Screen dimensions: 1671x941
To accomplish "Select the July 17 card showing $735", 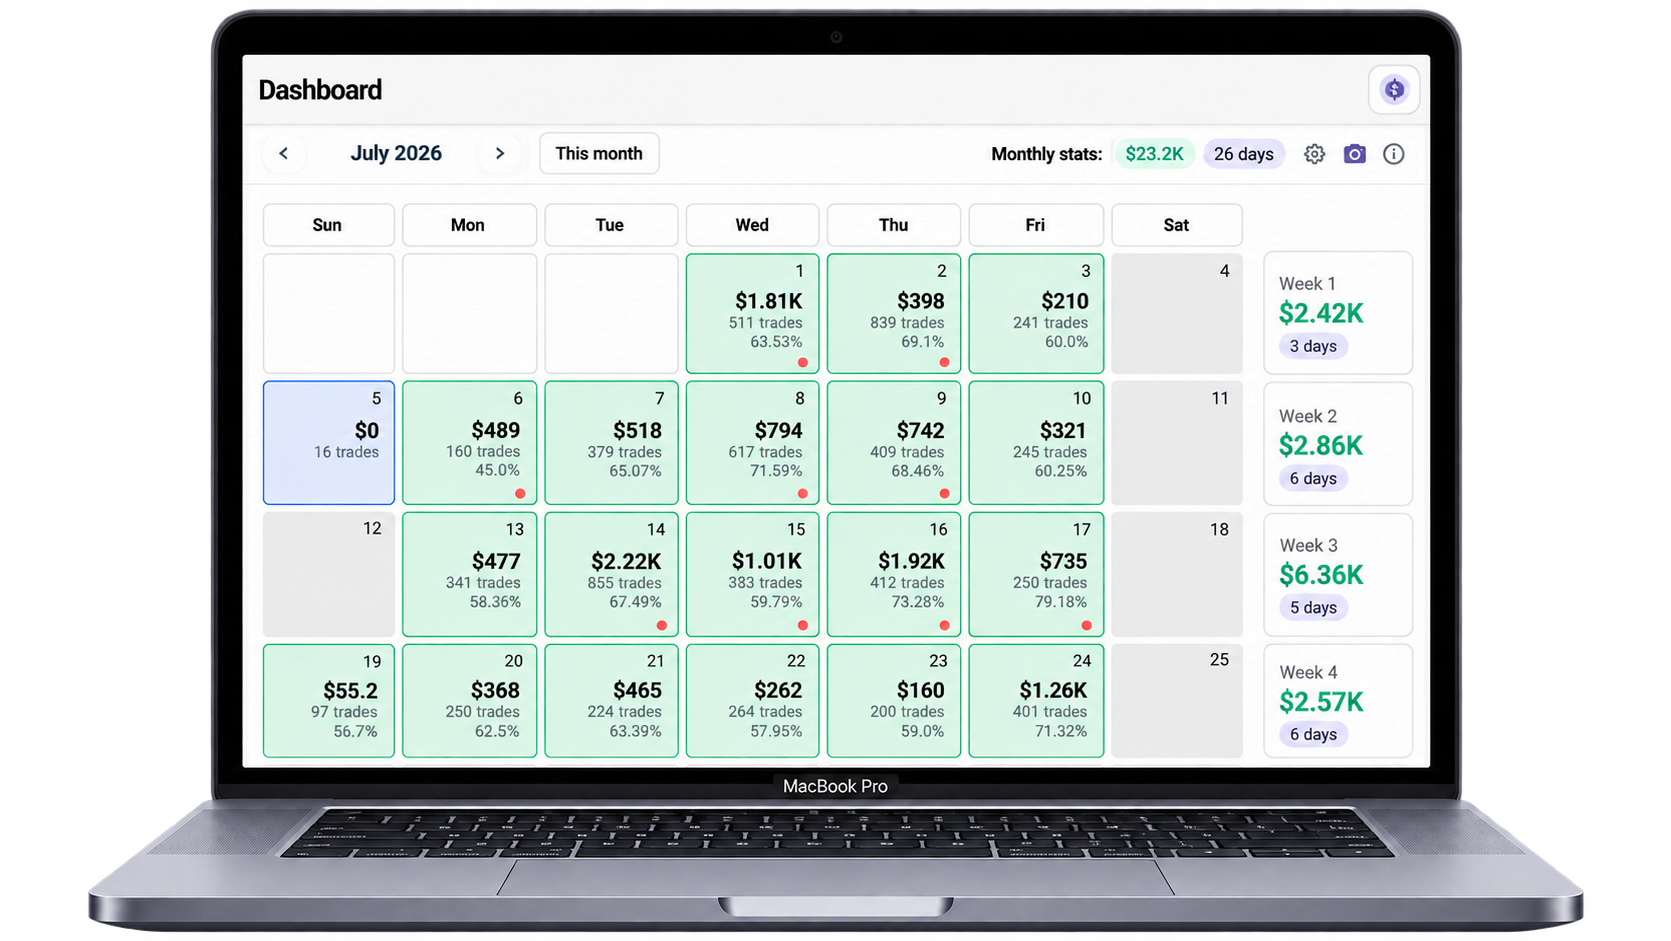I will tap(1036, 574).
